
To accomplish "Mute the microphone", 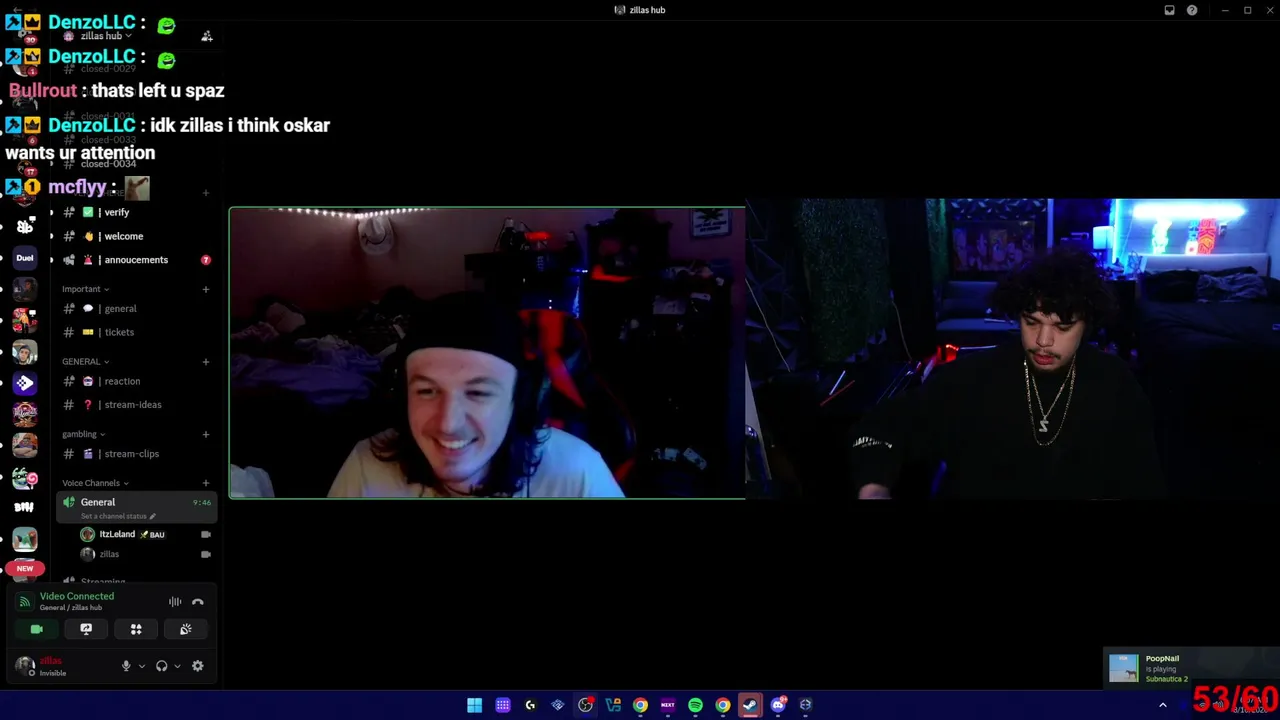I will (126, 666).
